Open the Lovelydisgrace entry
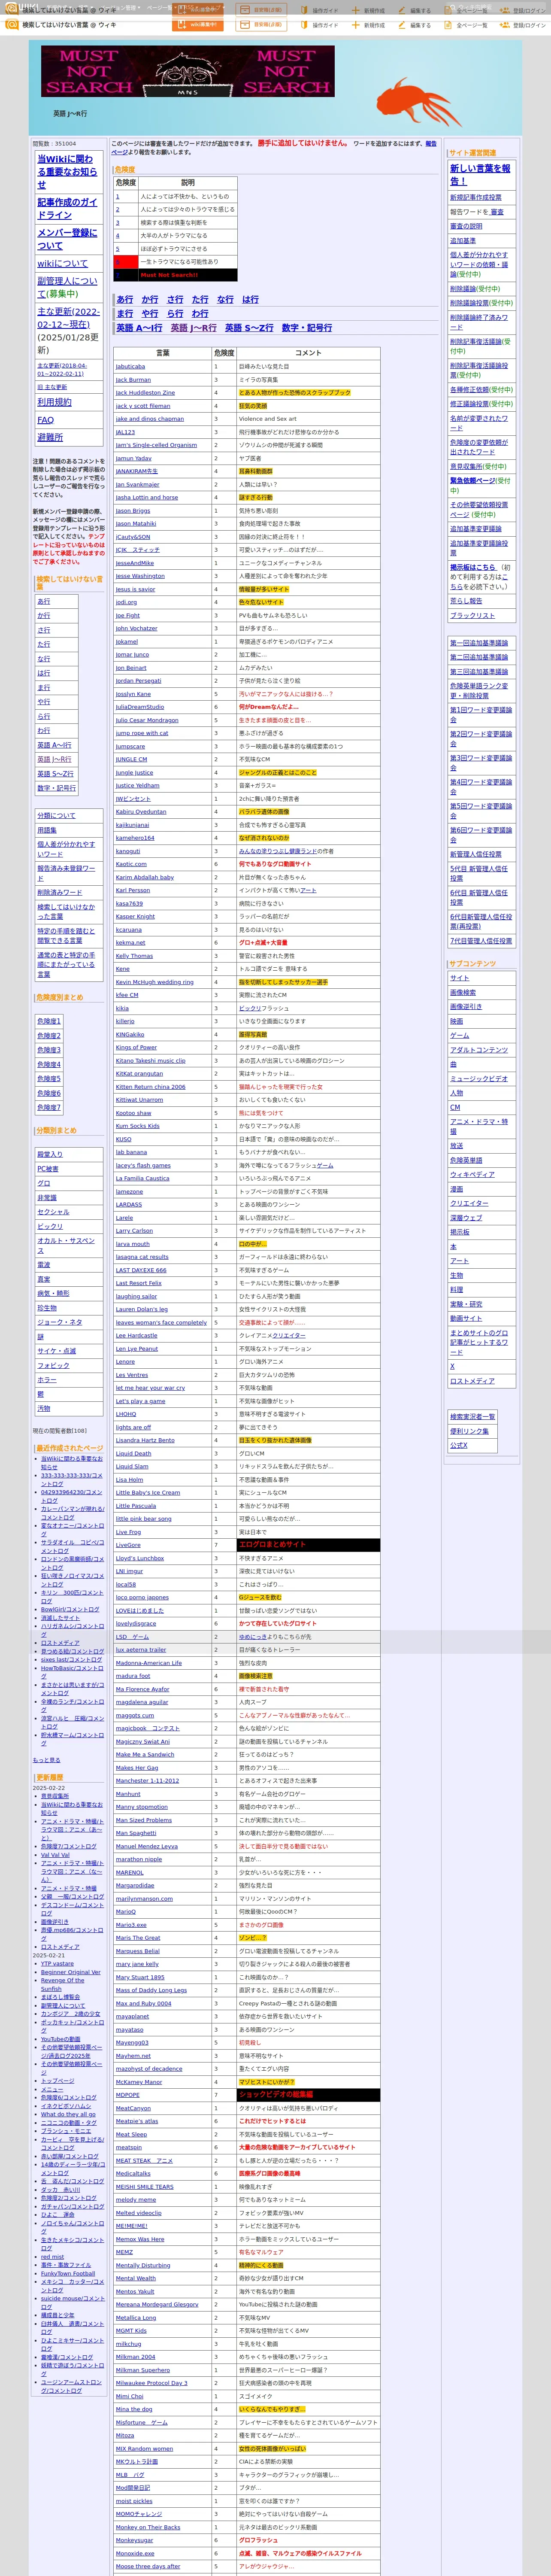Screen dimensions: 551x2576 135,1624
